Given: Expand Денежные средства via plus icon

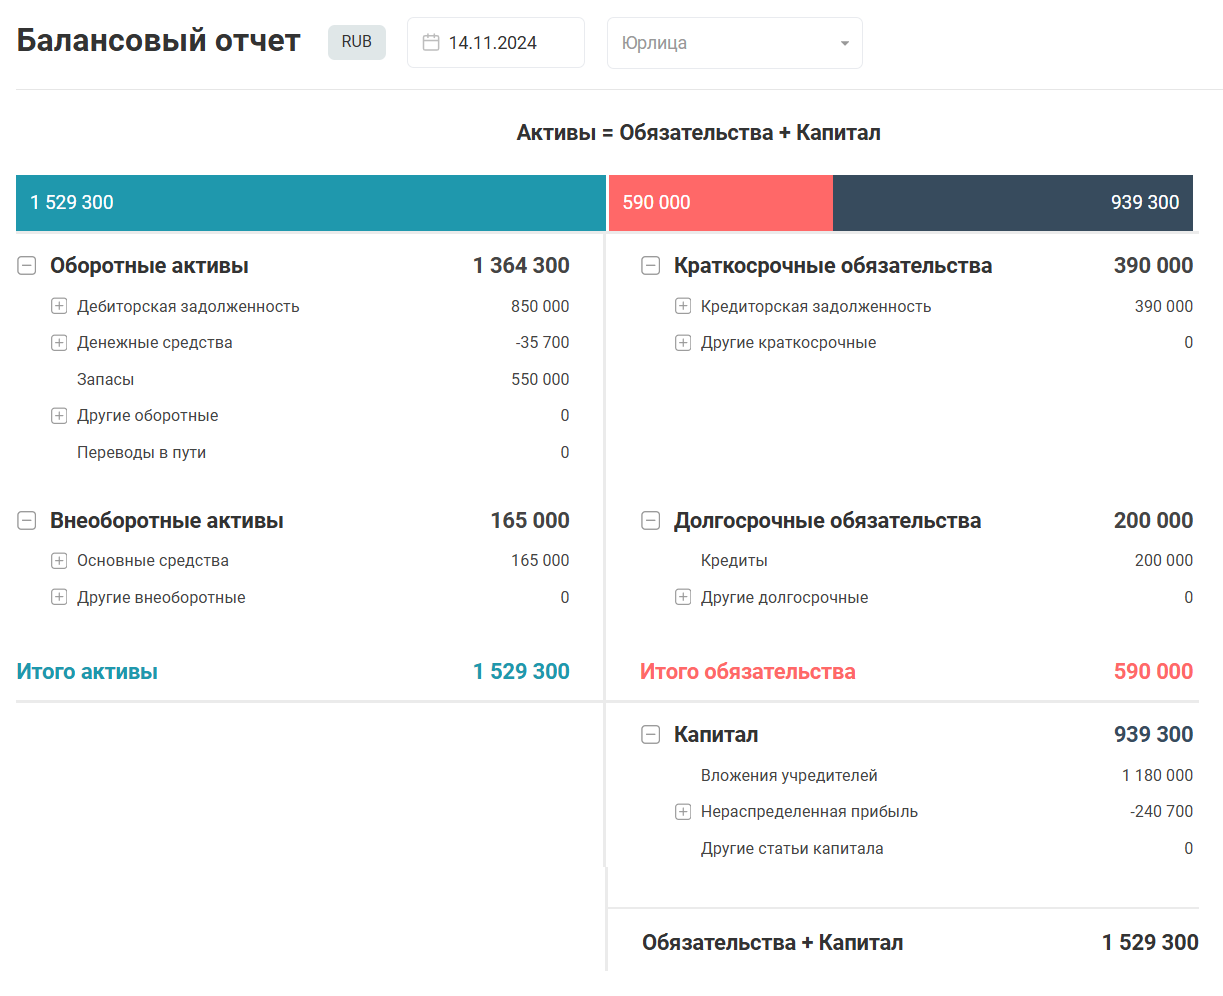Looking at the screenshot, I should click(x=59, y=342).
